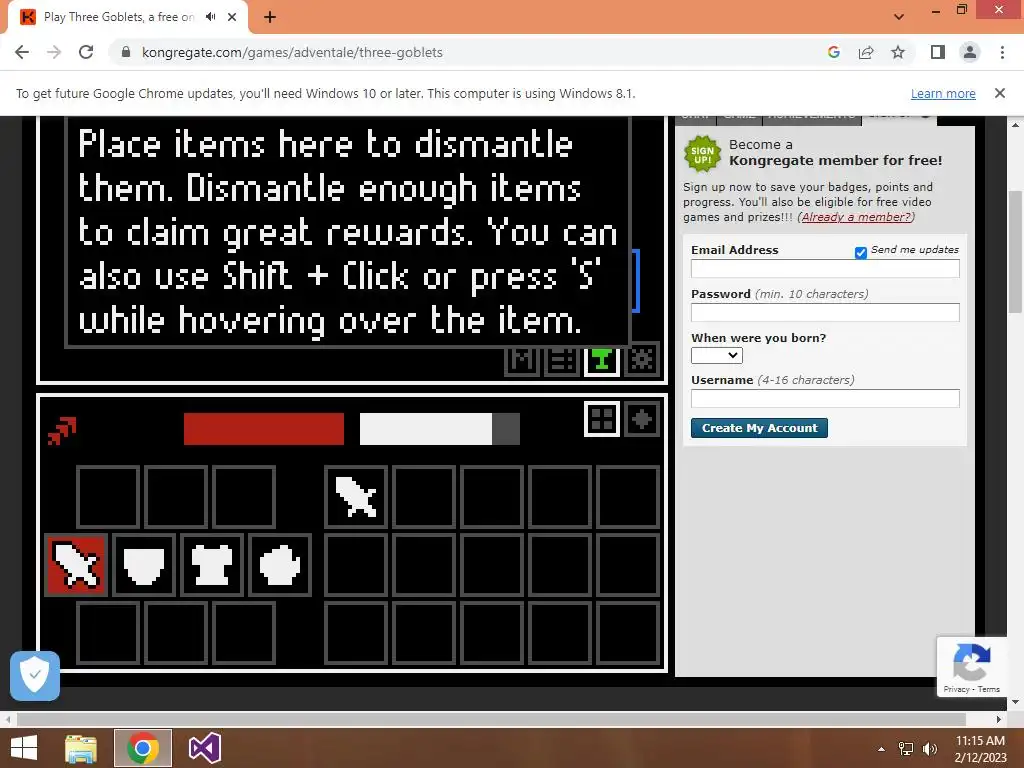The width and height of the screenshot is (1024, 768).
Task: Switch to the inventory grid view icon
Action: [601, 419]
